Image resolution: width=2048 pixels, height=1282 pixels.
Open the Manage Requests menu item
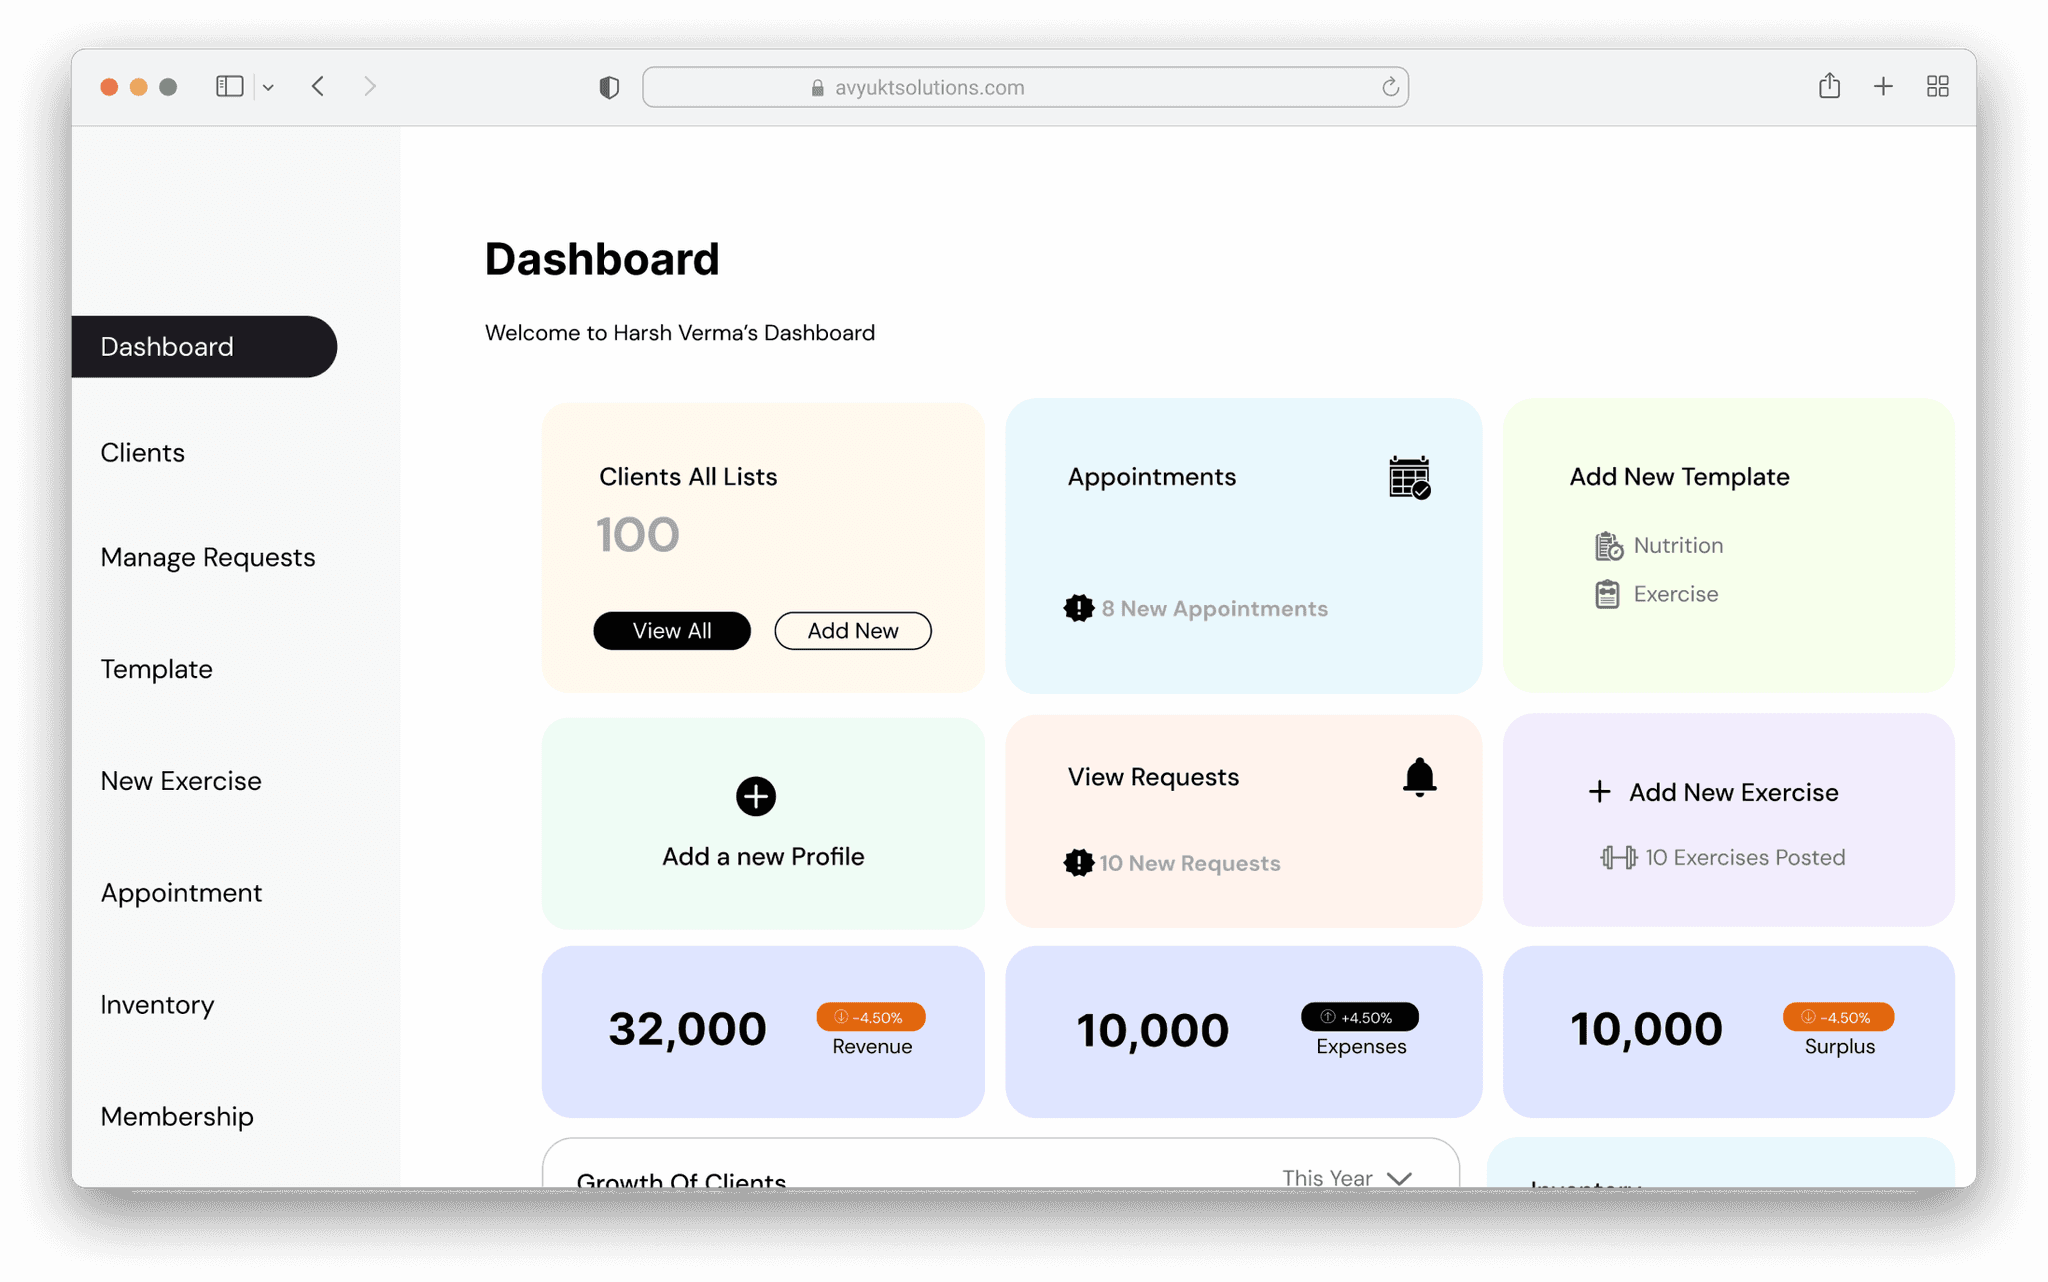207,558
